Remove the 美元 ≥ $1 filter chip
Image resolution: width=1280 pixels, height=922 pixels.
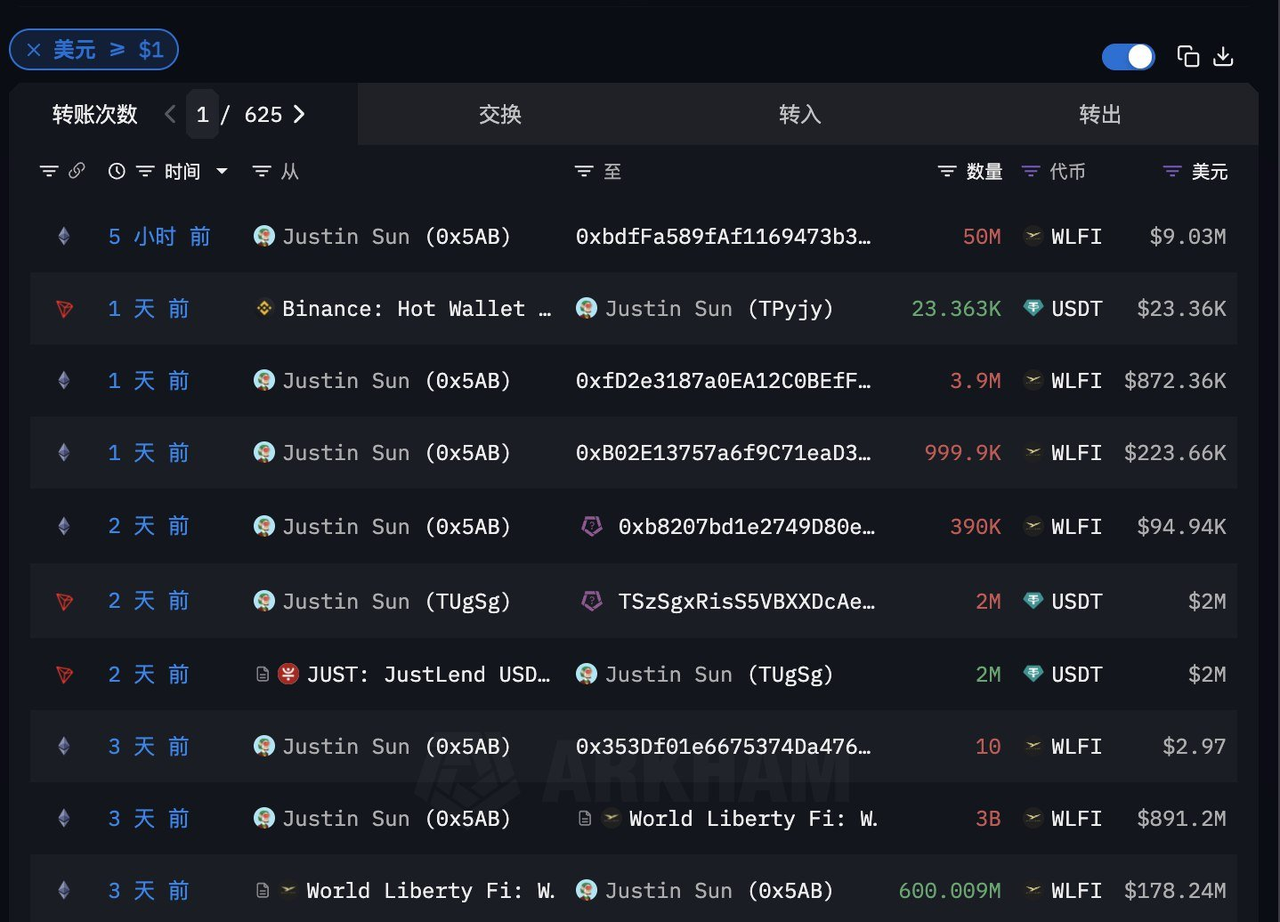click(34, 50)
